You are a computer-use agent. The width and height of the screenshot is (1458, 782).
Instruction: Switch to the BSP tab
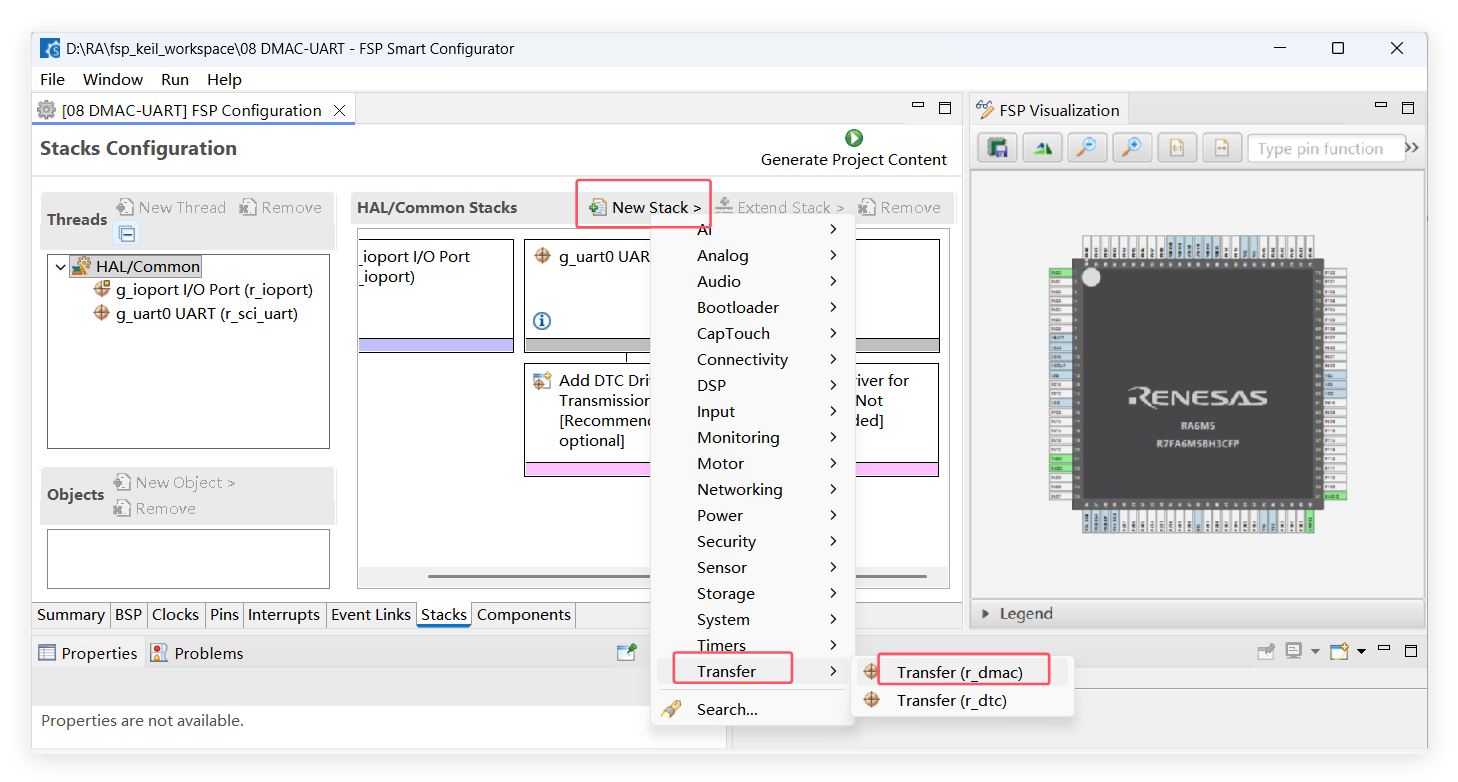(x=129, y=614)
